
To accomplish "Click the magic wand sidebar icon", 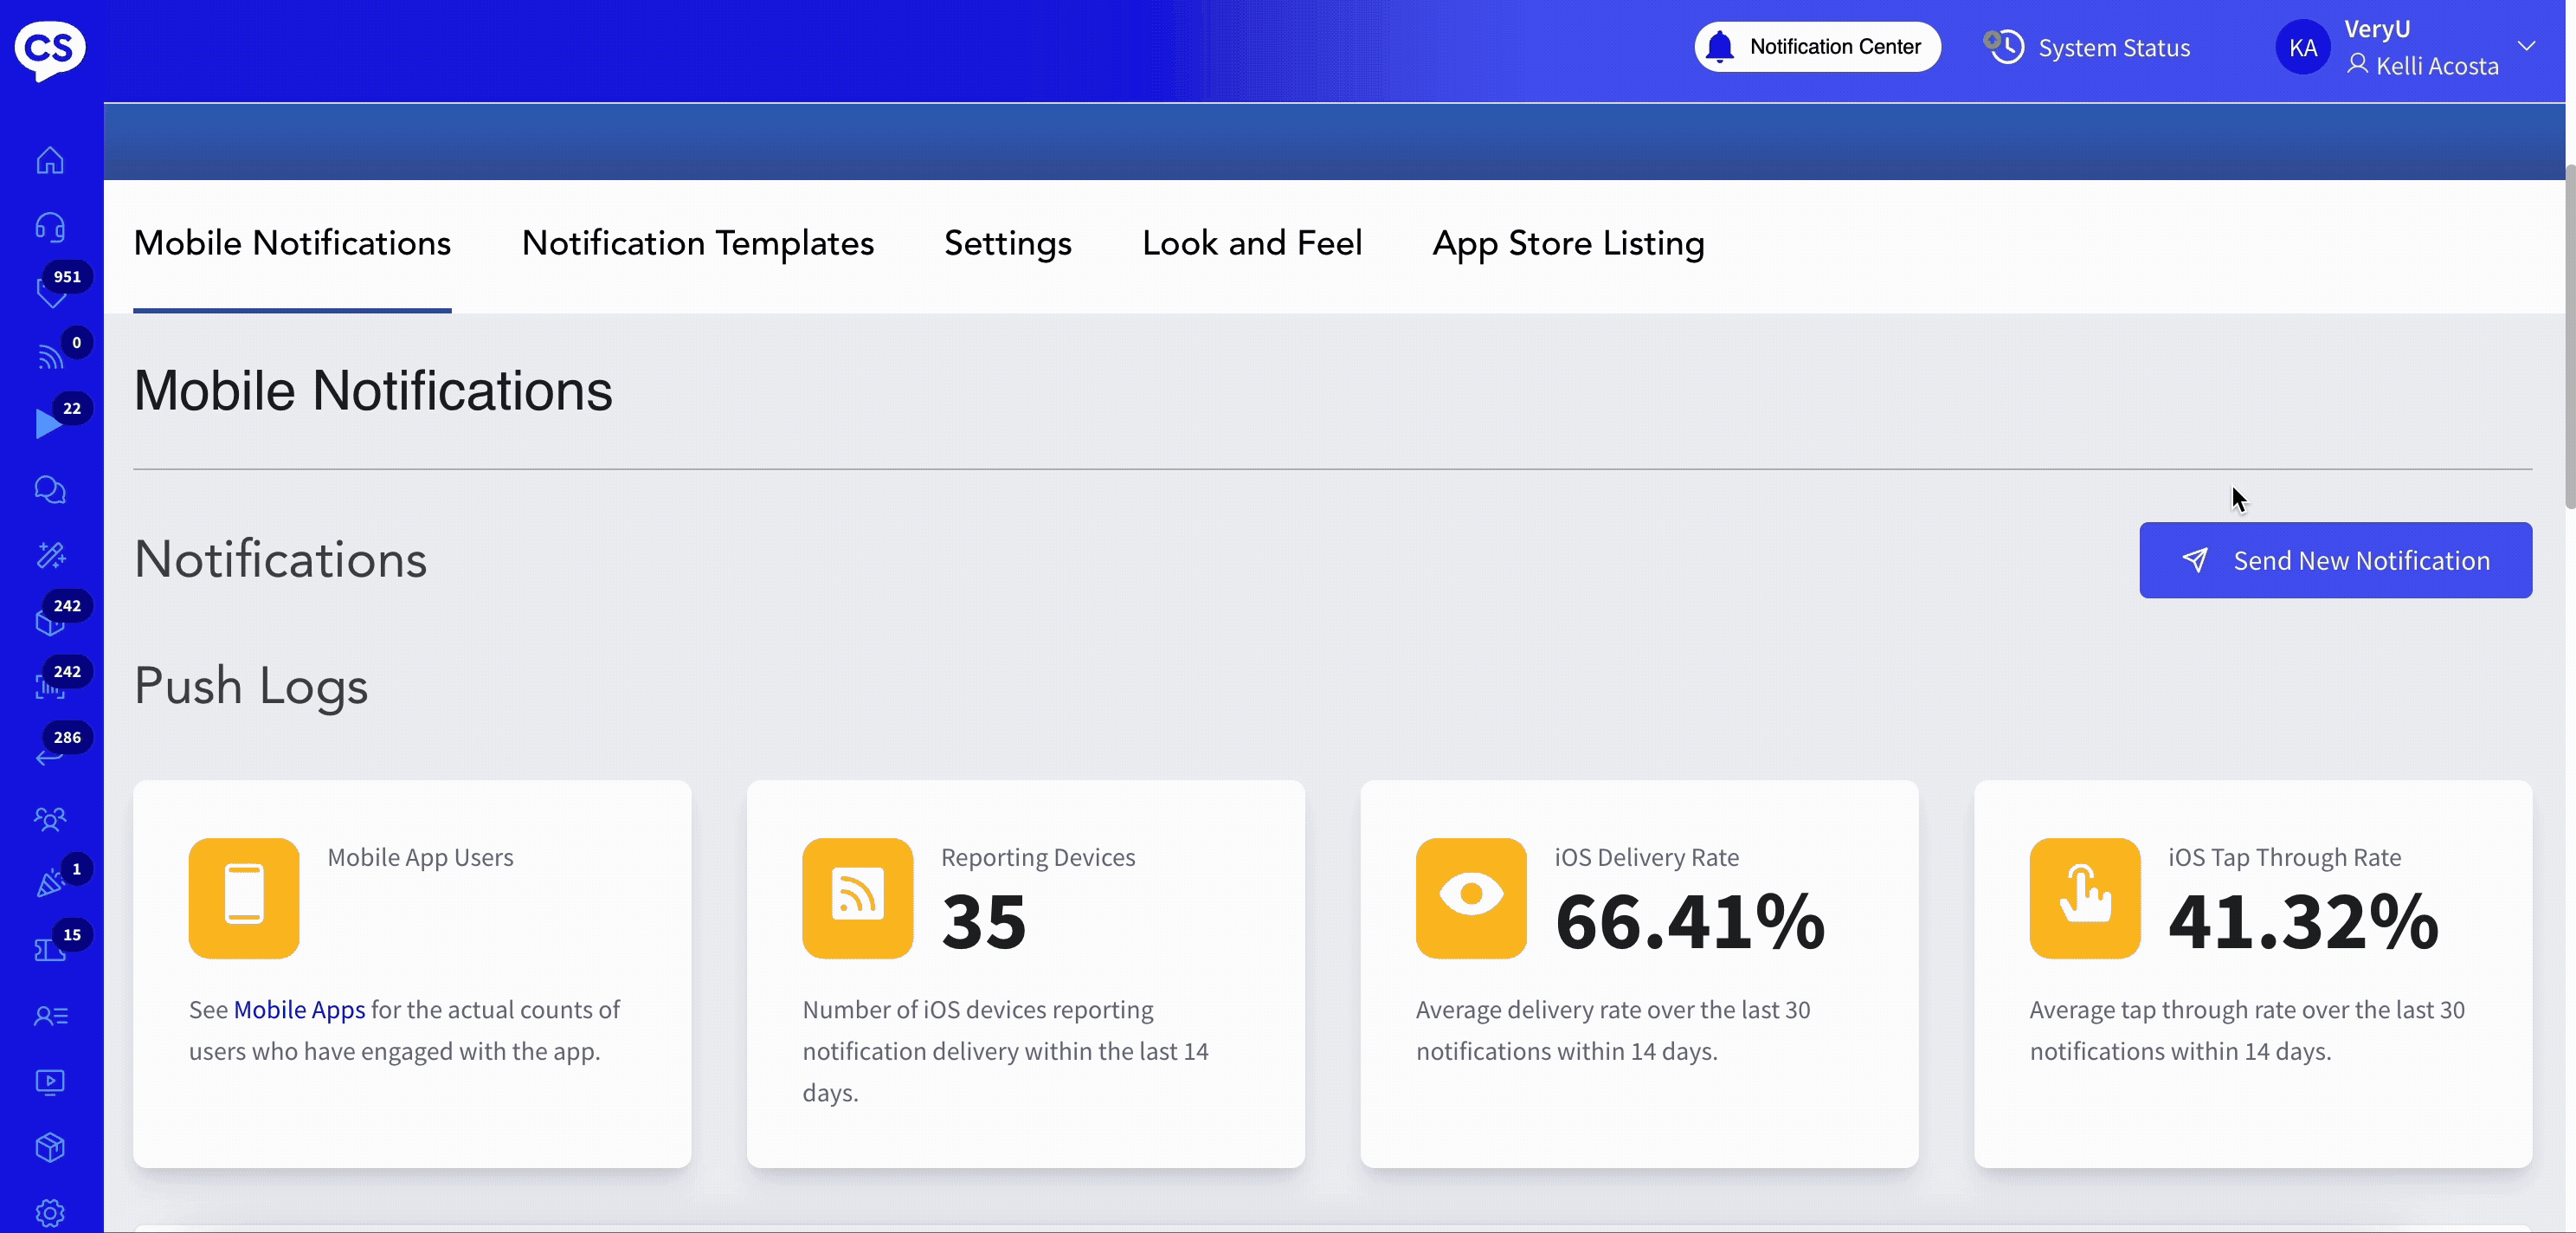I will 50,555.
